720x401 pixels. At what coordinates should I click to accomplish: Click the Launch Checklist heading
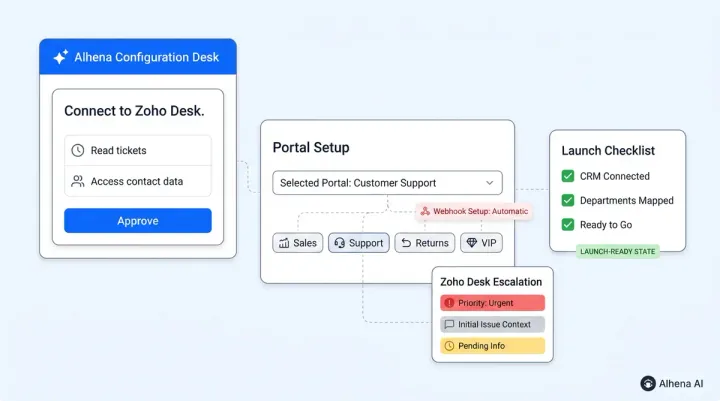[x=608, y=151]
